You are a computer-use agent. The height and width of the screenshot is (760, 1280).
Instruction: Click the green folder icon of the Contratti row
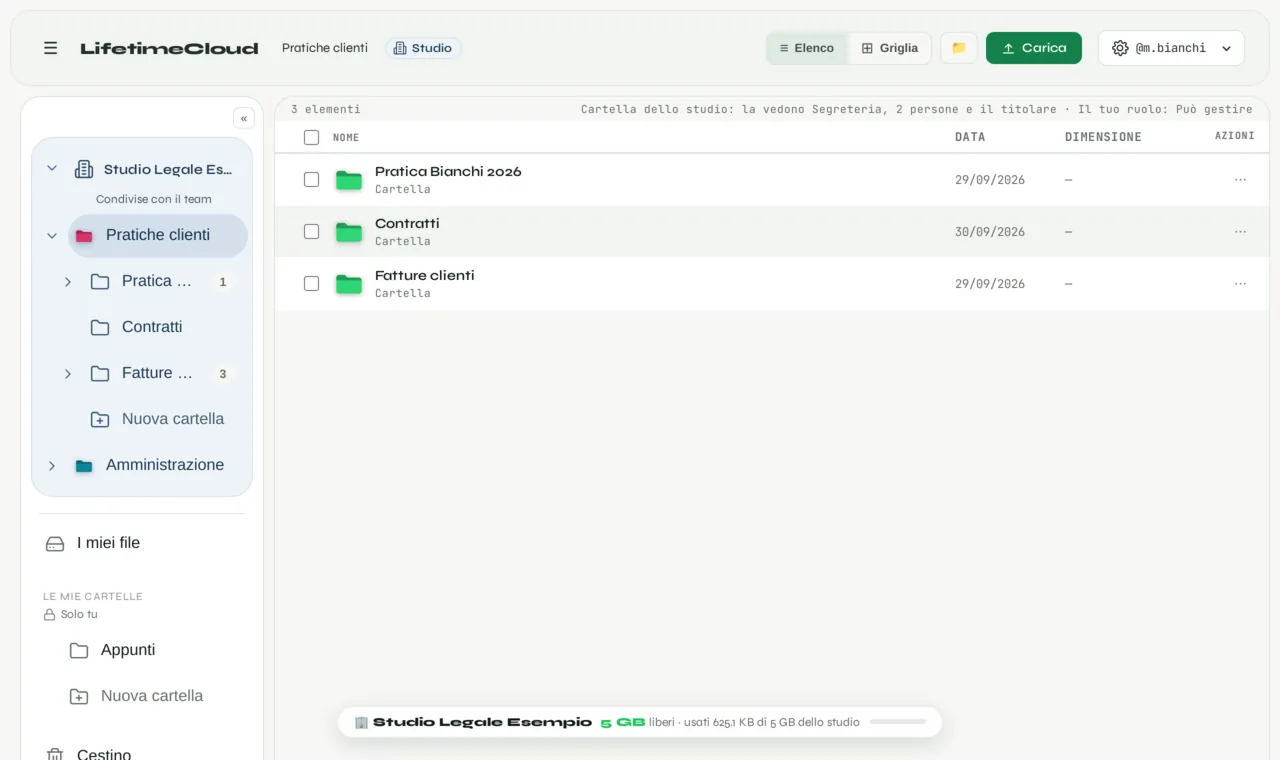point(349,232)
